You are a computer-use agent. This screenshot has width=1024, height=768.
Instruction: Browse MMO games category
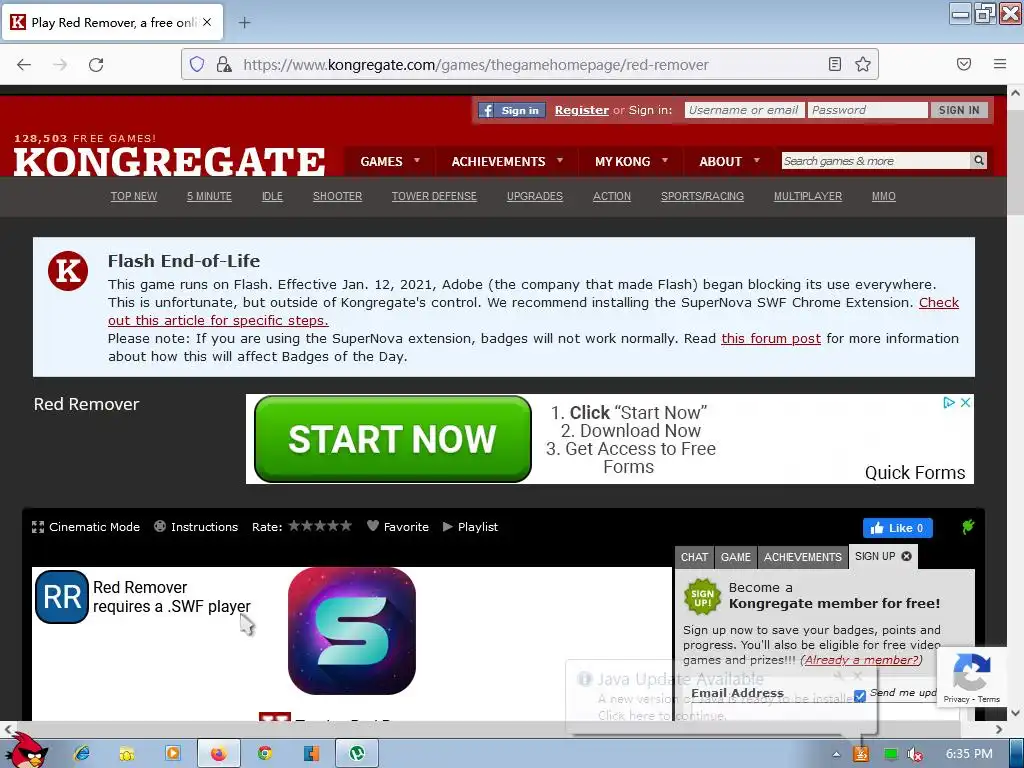pos(884,196)
